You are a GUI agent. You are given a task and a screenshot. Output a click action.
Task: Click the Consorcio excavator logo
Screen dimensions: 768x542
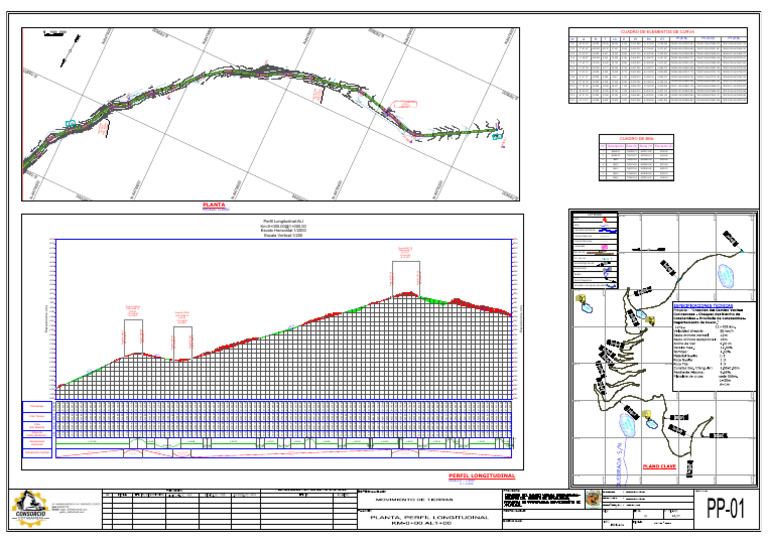(x=29, y=509)
